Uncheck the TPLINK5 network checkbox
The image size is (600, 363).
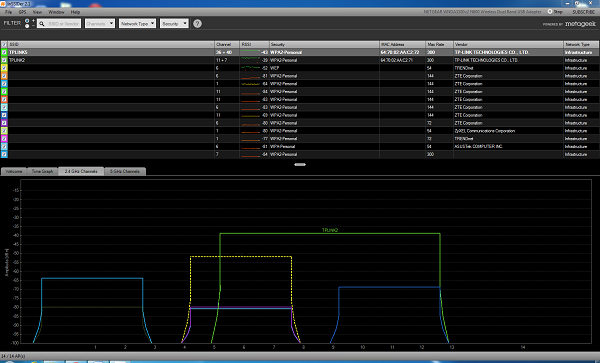(4, 52)
